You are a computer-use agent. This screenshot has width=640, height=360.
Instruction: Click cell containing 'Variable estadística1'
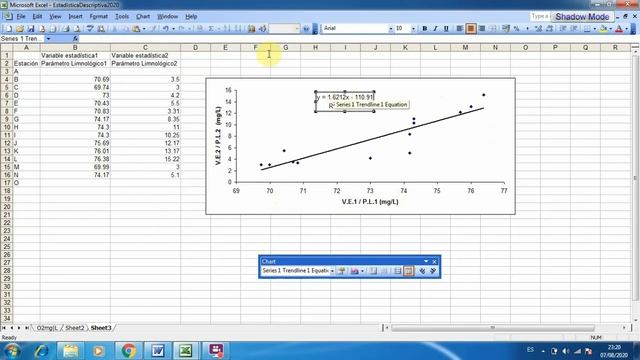[x=75, y=56]
